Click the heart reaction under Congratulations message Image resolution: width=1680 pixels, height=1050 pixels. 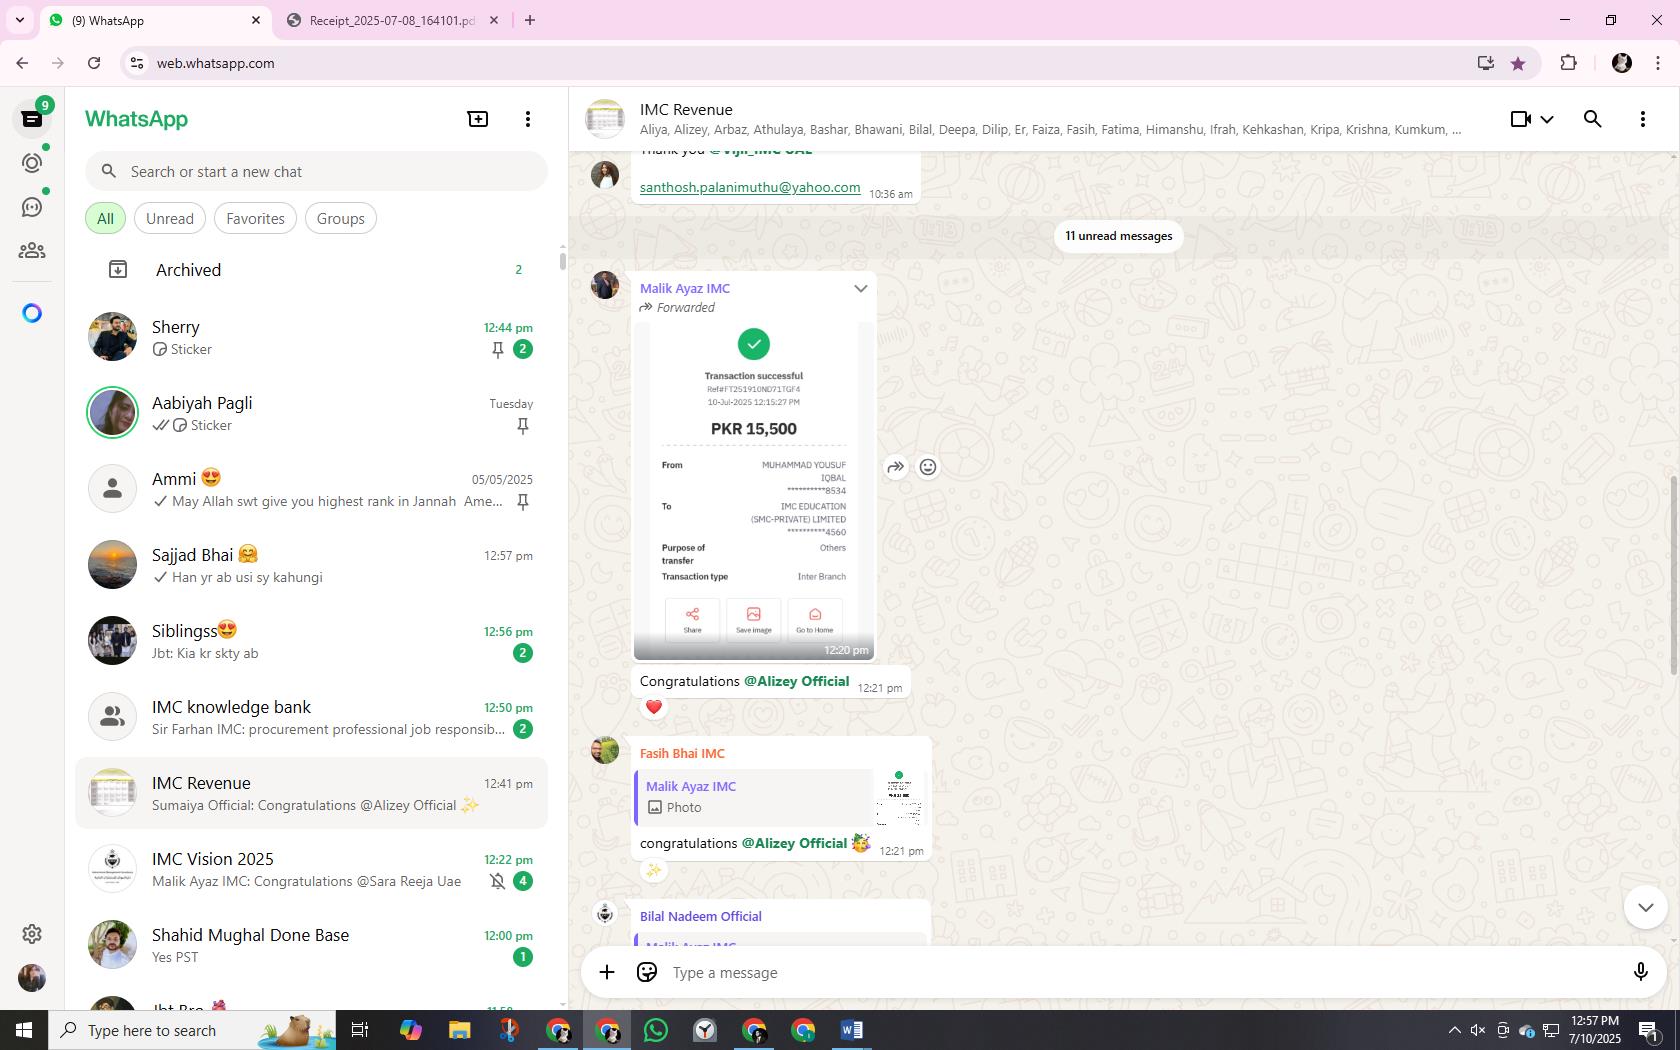(x=654, y=708)
